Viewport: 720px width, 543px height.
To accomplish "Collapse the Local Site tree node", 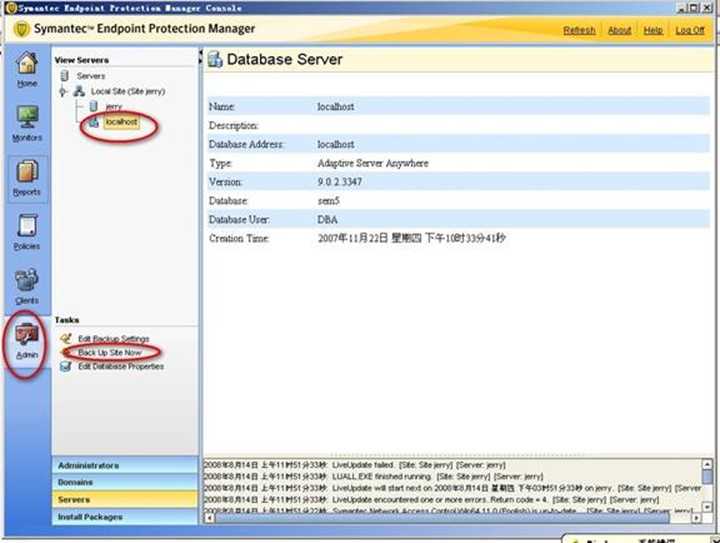I will point(63,91).
